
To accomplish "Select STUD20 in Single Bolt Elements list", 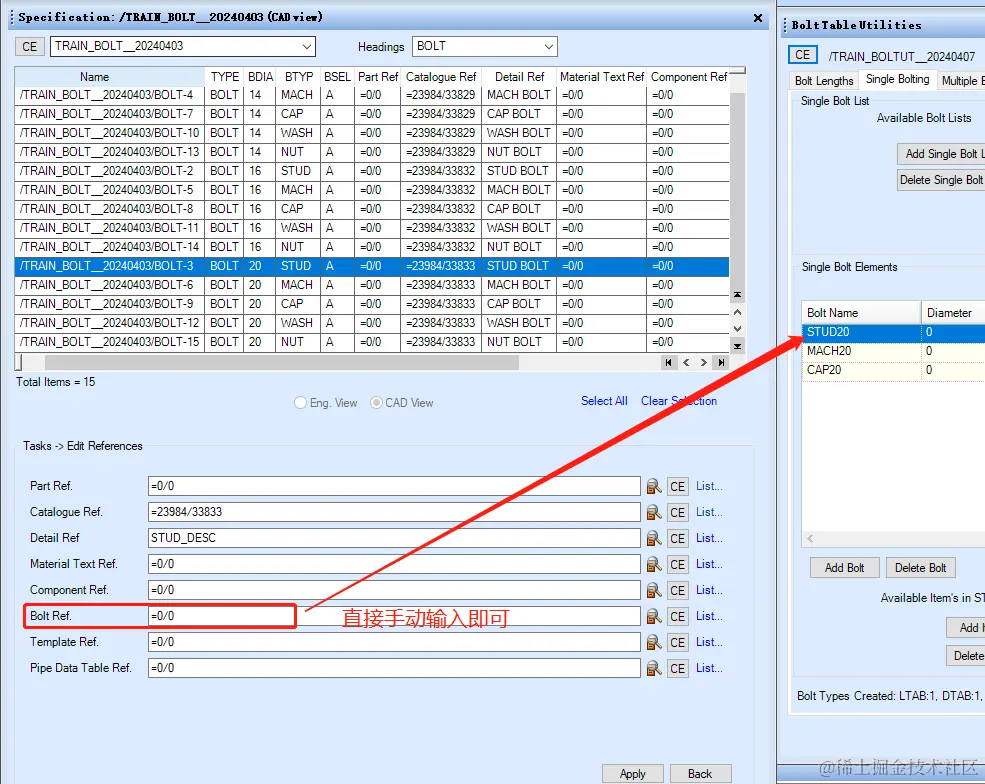I will point(893,332).
